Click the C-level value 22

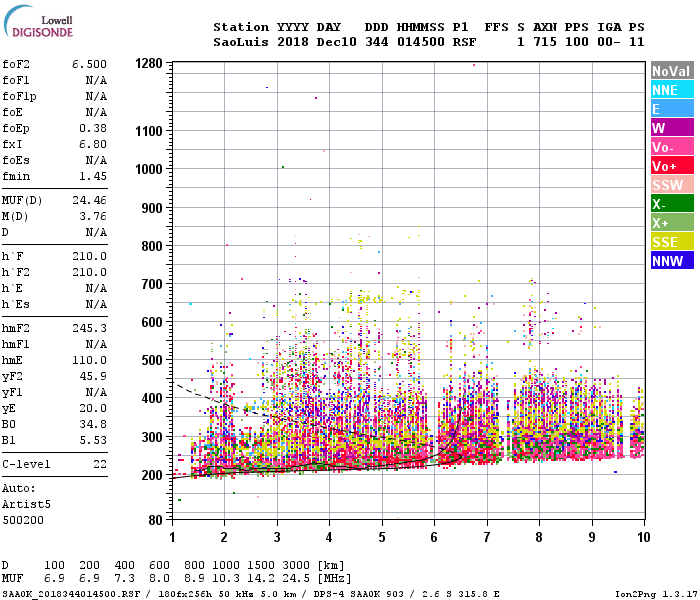pos(100,465)
